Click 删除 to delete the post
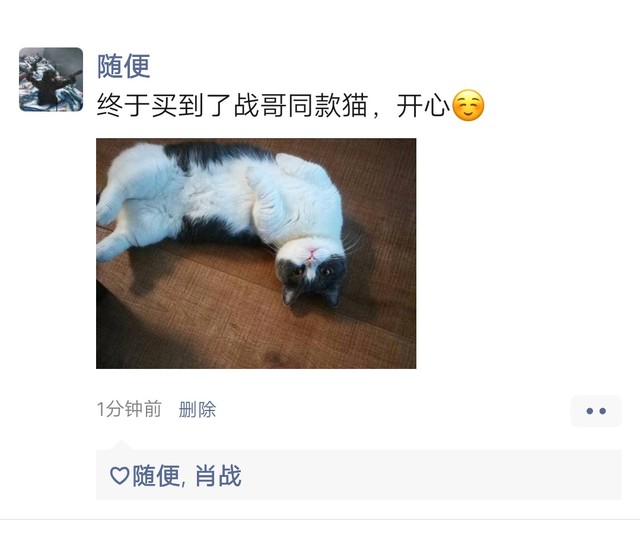The height and width of the screenshot is (538, 640). 197,409
